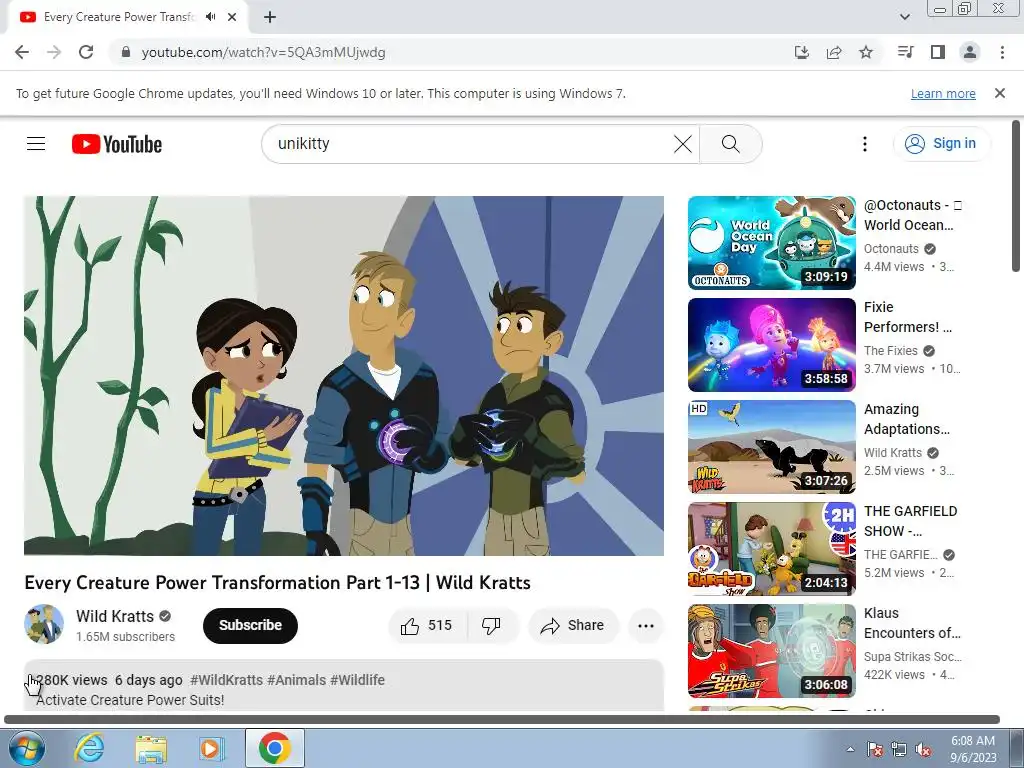
Task: Click the #WildKratts hashtag
Action: point(226,680)
